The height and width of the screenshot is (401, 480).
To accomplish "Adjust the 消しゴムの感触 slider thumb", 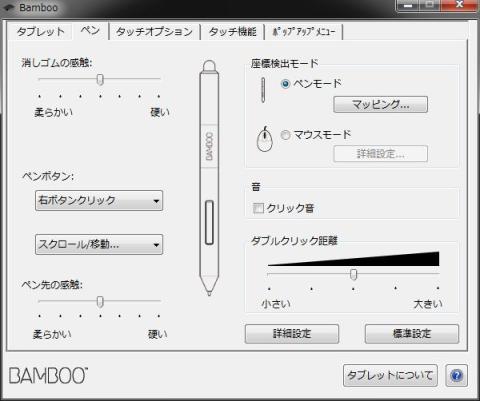I will click(100, 79).
